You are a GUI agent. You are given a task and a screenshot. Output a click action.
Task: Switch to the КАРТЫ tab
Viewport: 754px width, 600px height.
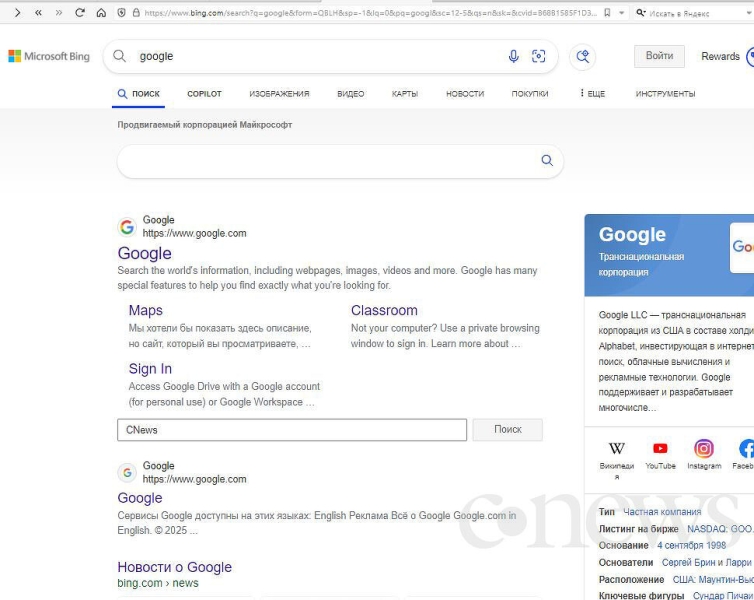coord(405,94)
